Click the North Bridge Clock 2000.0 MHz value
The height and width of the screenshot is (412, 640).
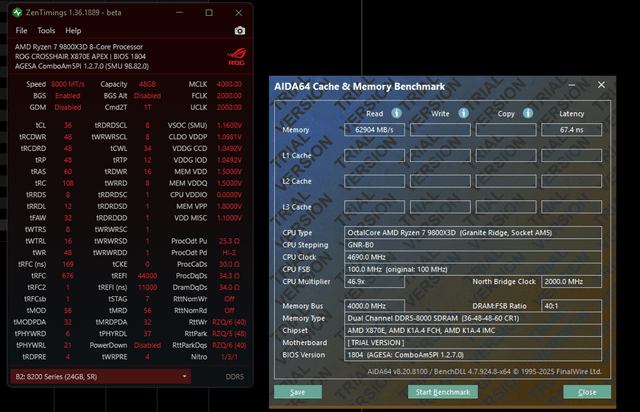coord(571,282)
